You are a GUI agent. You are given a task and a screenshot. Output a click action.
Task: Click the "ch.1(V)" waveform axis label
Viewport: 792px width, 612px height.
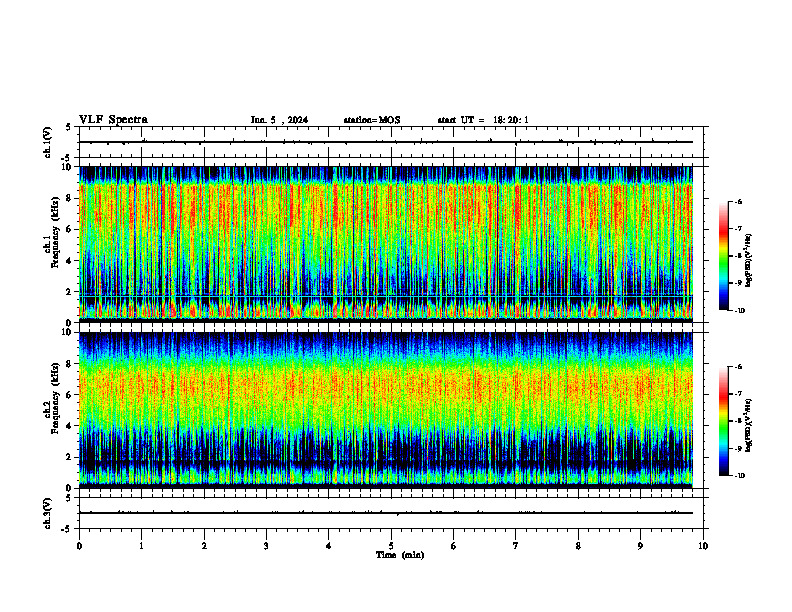(x=47, y=142)
